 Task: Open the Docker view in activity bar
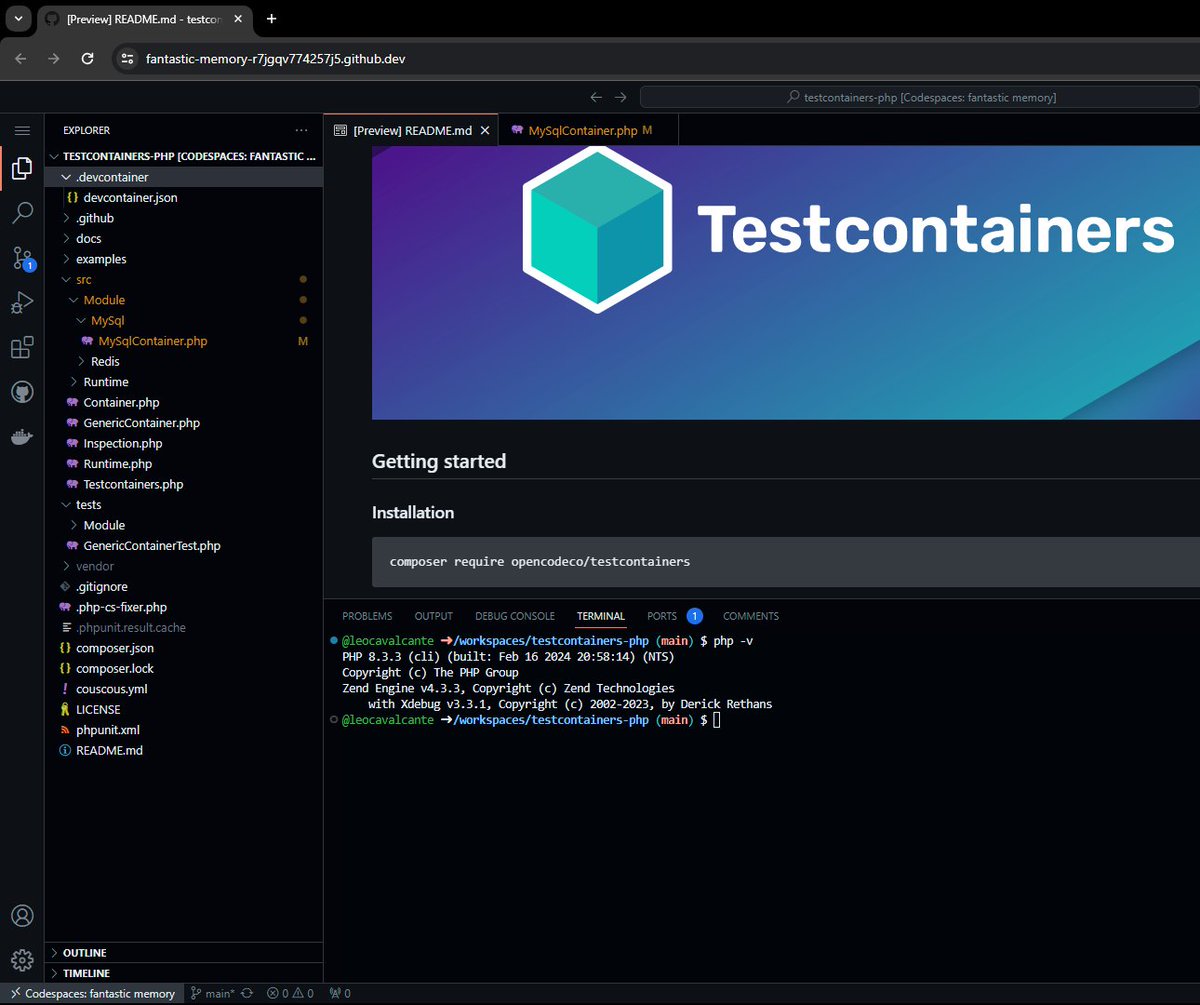pyautogui.click(x=22, y=436)
